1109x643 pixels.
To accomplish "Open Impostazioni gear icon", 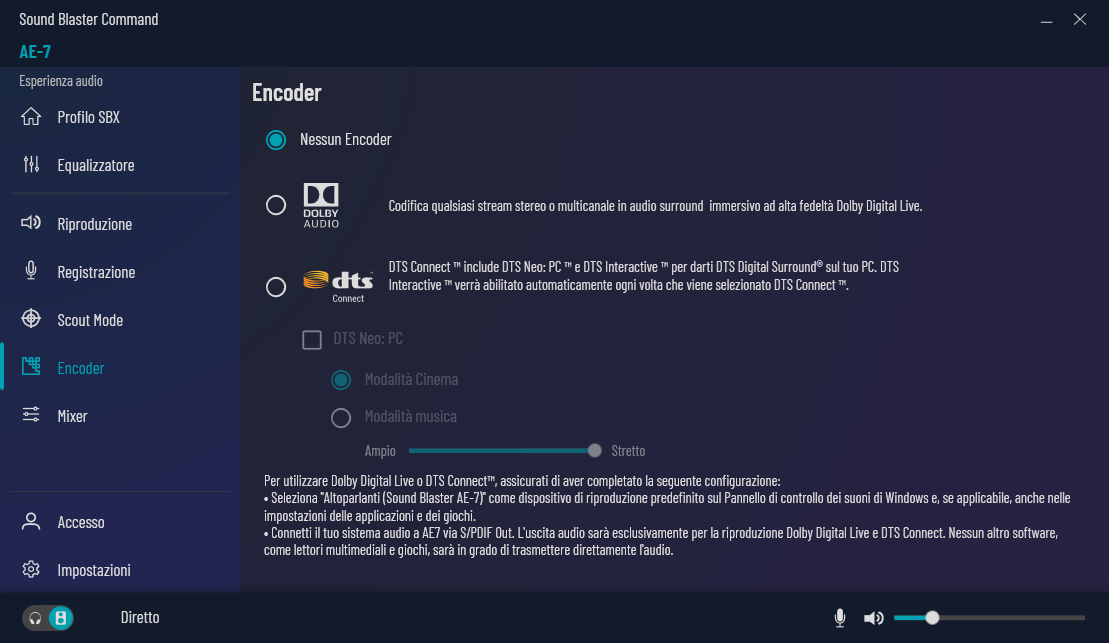I will tap(31, 570).
